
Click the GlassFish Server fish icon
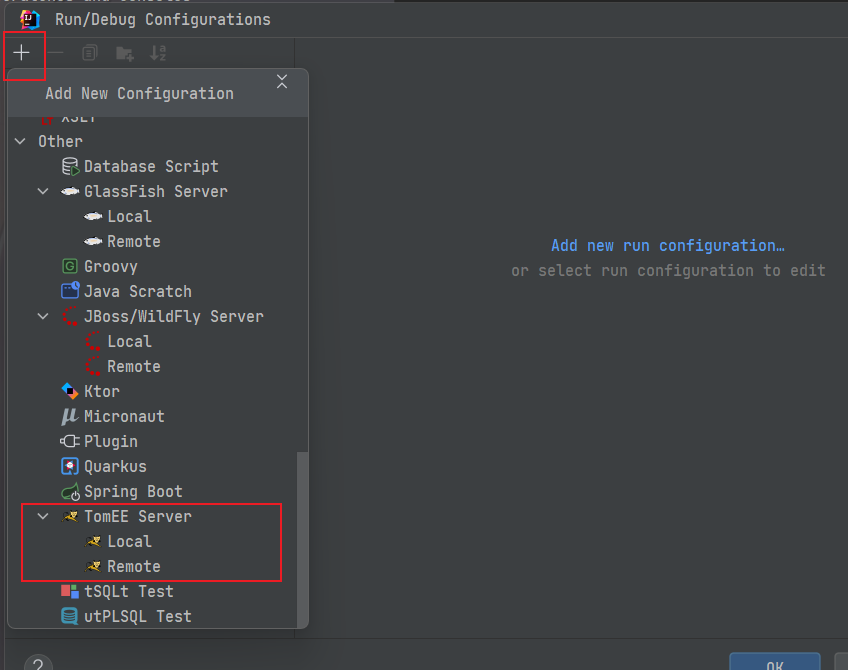70,191
